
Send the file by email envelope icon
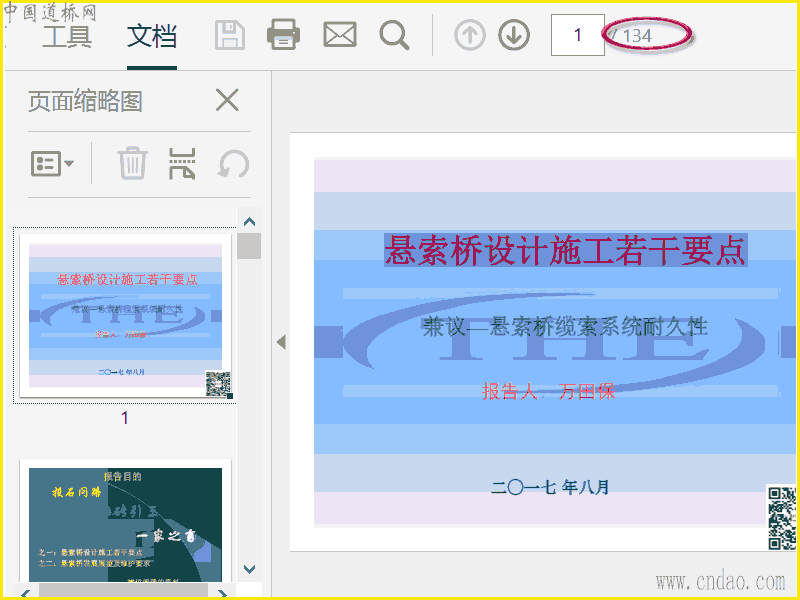click(340, 35)
